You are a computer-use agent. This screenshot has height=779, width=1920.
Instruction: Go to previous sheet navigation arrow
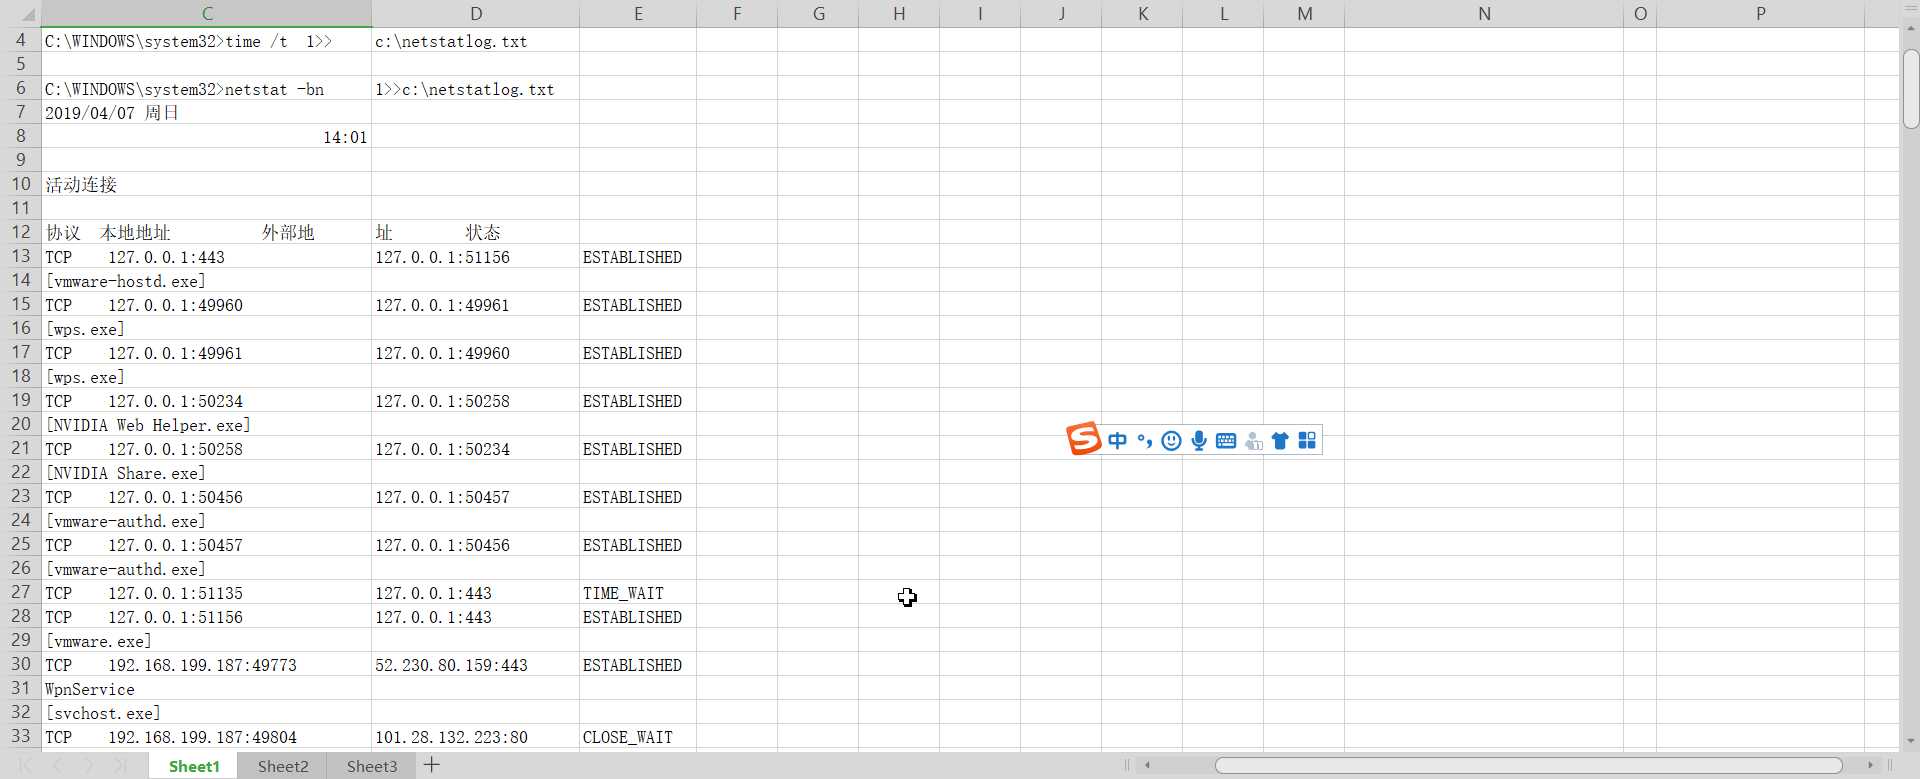pos(57,766)
